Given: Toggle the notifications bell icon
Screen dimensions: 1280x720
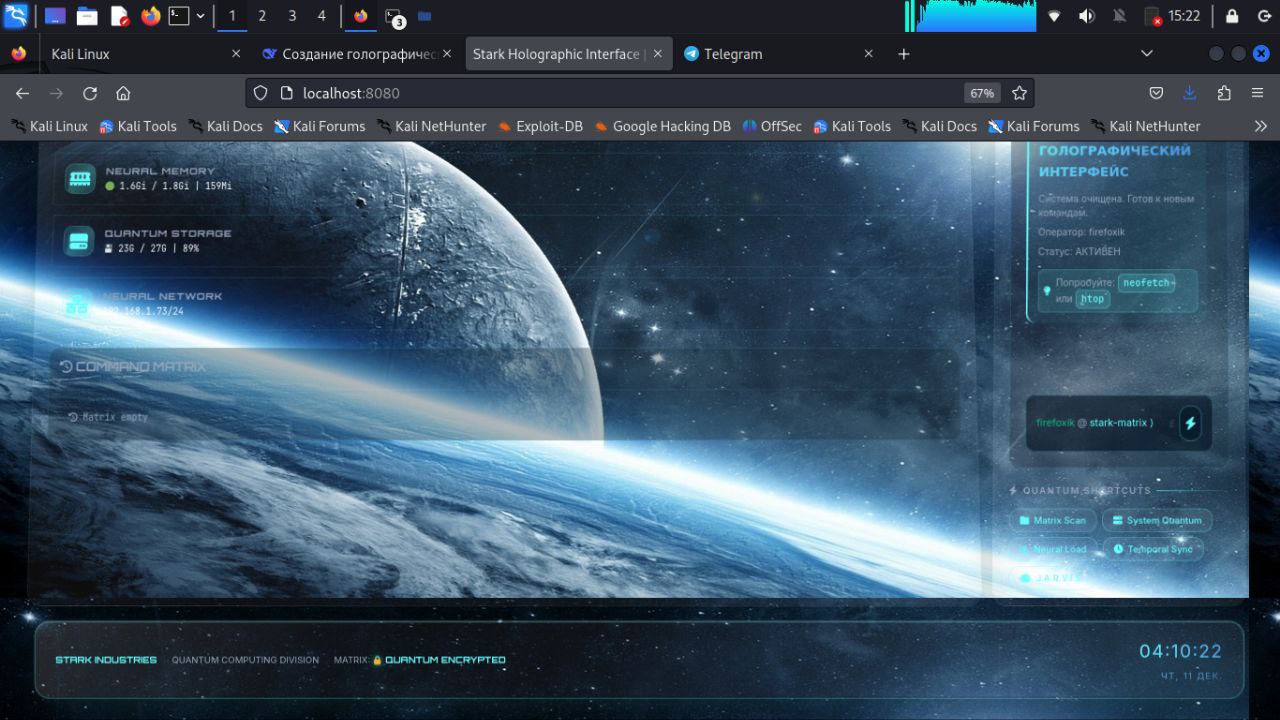Looking at the screenshot, I should pyautogui.click(x=1120, y=16).
